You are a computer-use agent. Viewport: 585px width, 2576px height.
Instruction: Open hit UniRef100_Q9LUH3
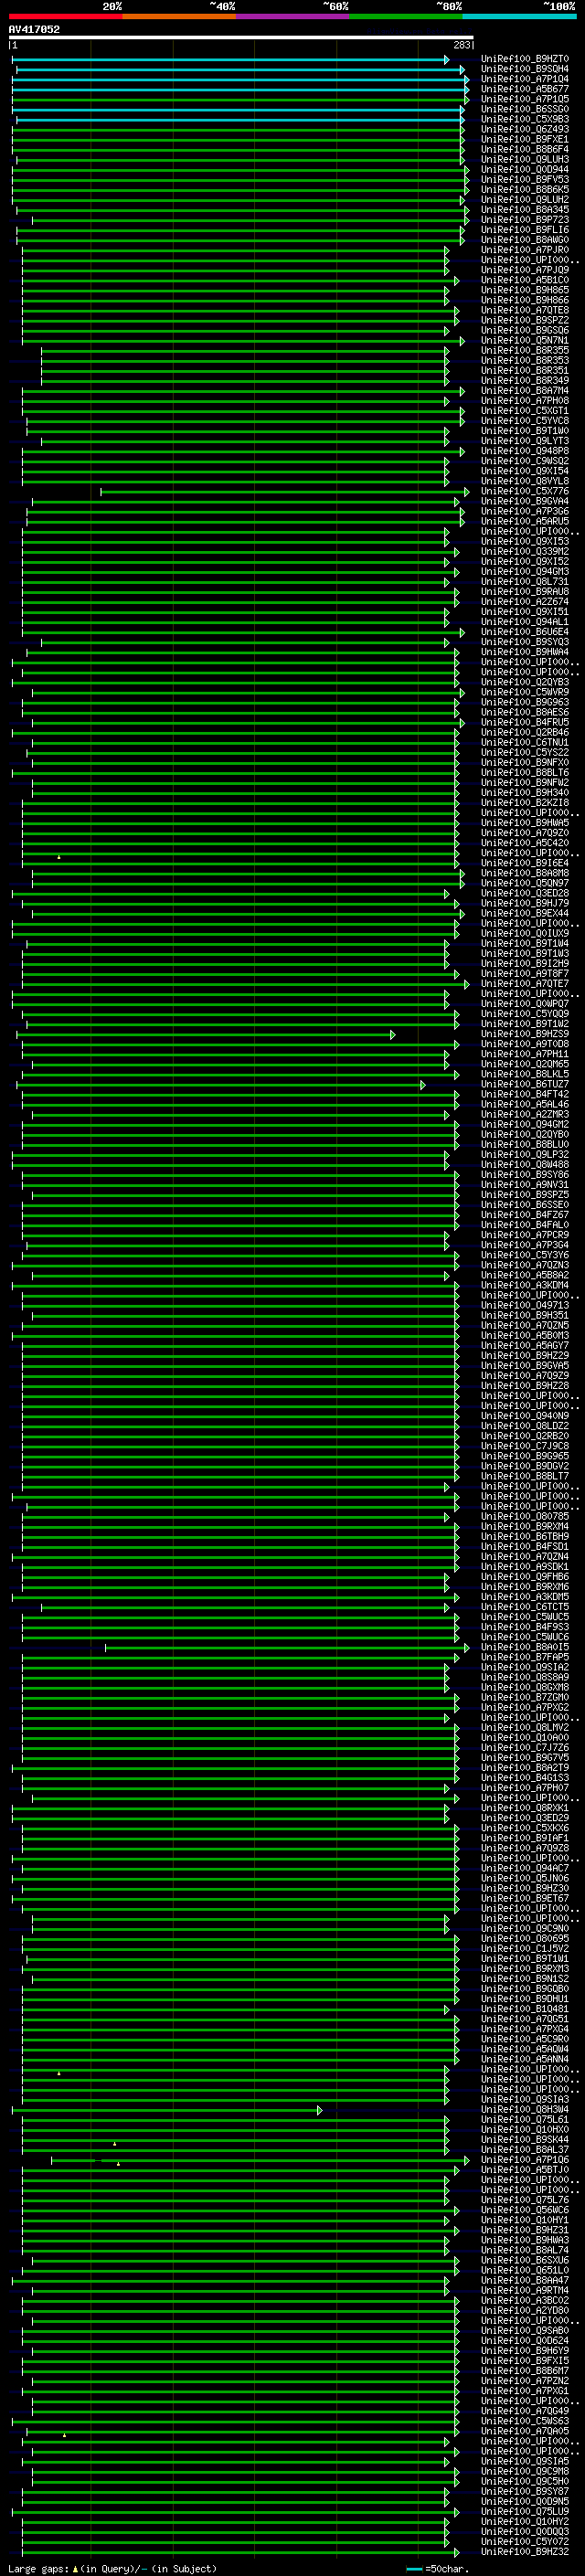pos(524,159)
